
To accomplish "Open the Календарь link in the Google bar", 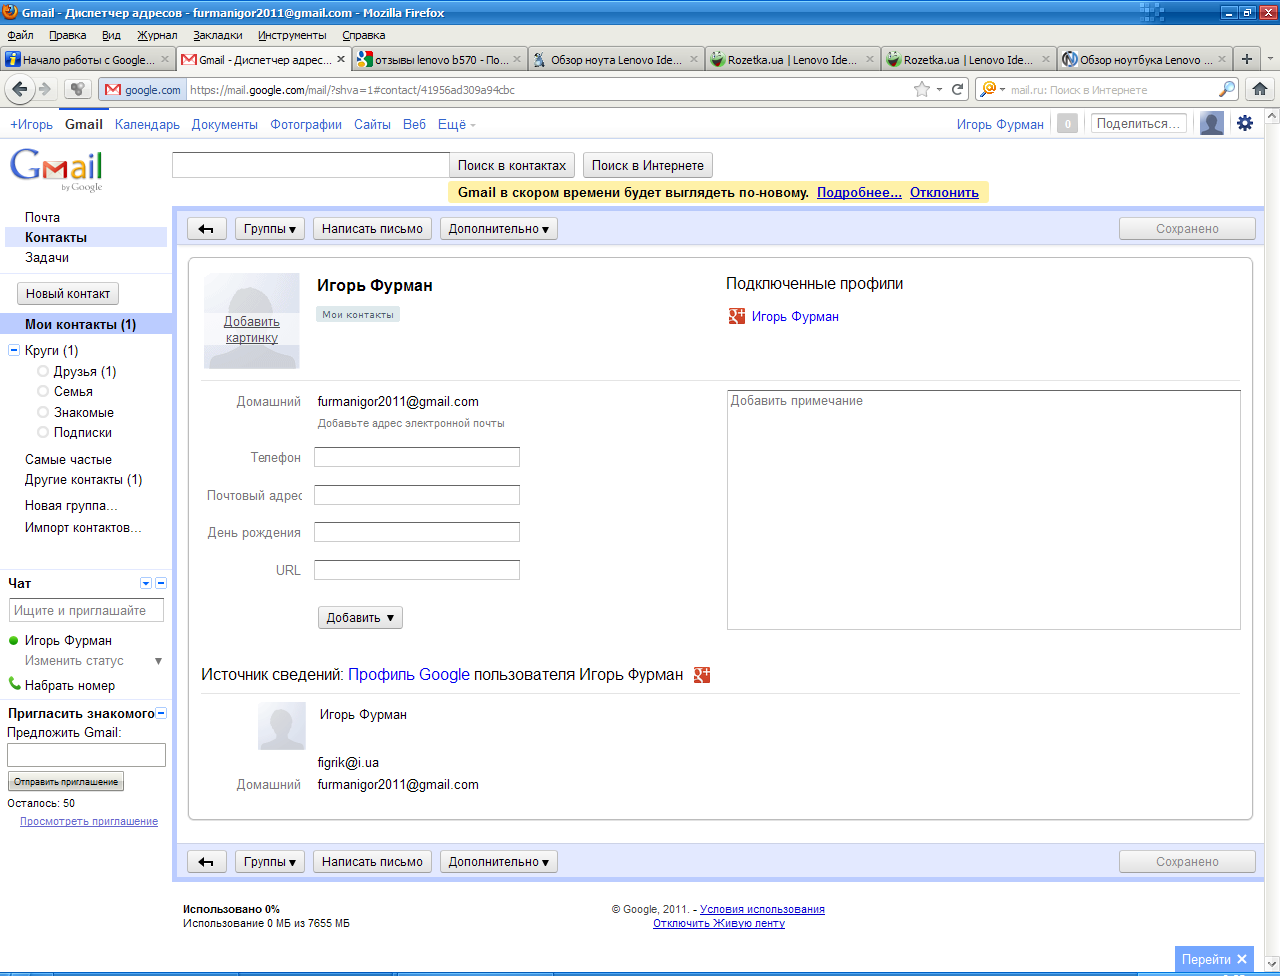I will tap(147, 124).
